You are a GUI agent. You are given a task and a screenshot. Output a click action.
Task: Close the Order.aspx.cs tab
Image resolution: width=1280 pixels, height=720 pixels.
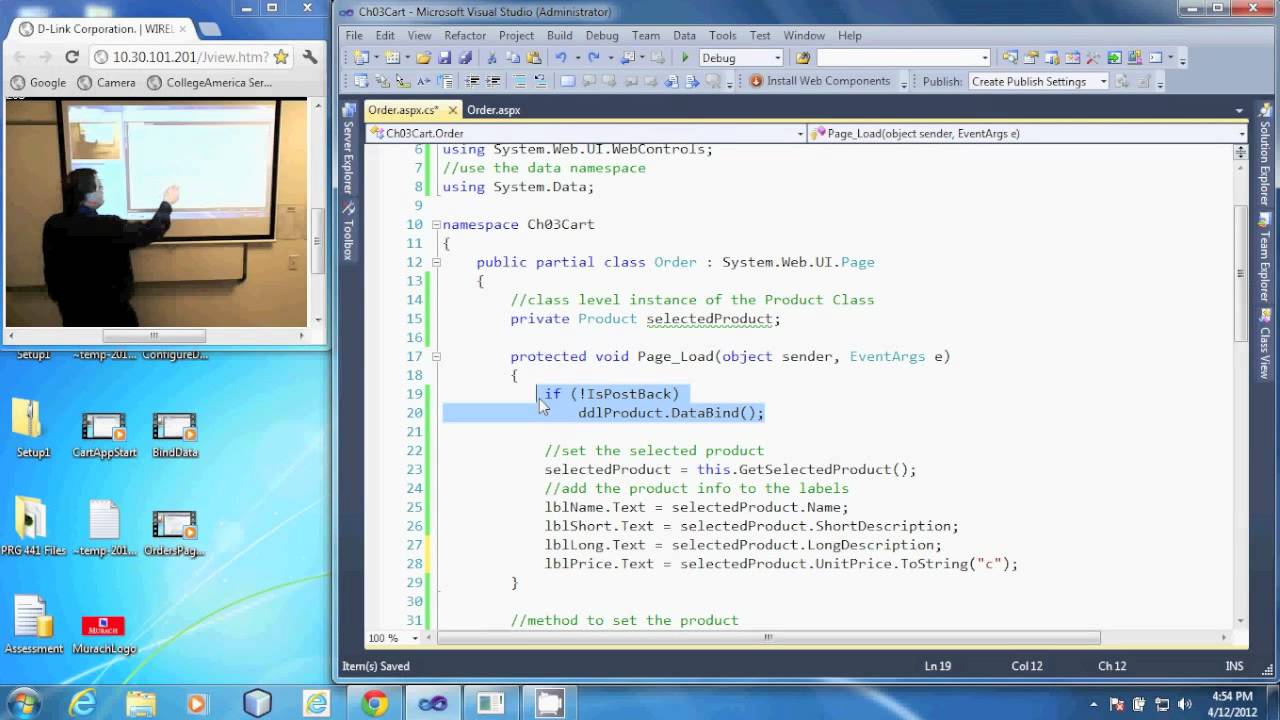tap(453, 110)
